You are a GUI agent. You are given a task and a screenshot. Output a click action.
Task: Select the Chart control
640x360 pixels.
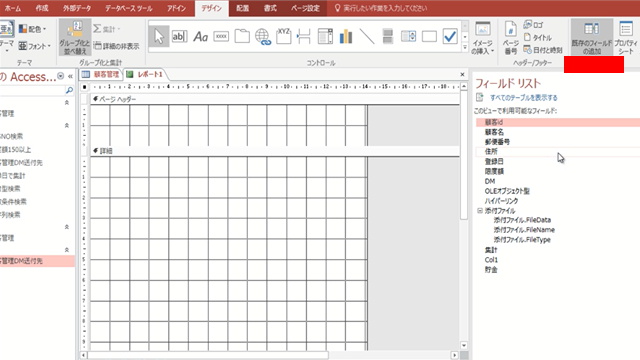click(346, 36)
